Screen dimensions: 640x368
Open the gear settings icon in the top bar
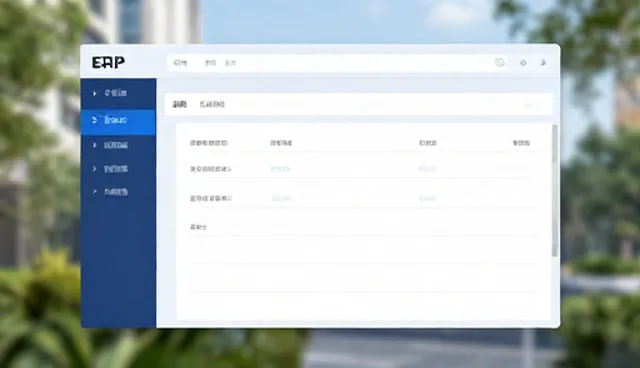point(523,63)
